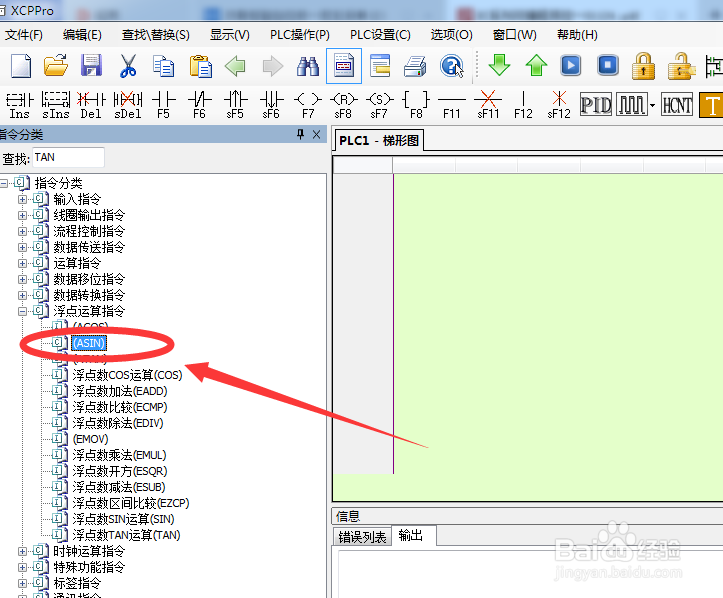Open the 窗口(W) menu

(x=514, y=35)
